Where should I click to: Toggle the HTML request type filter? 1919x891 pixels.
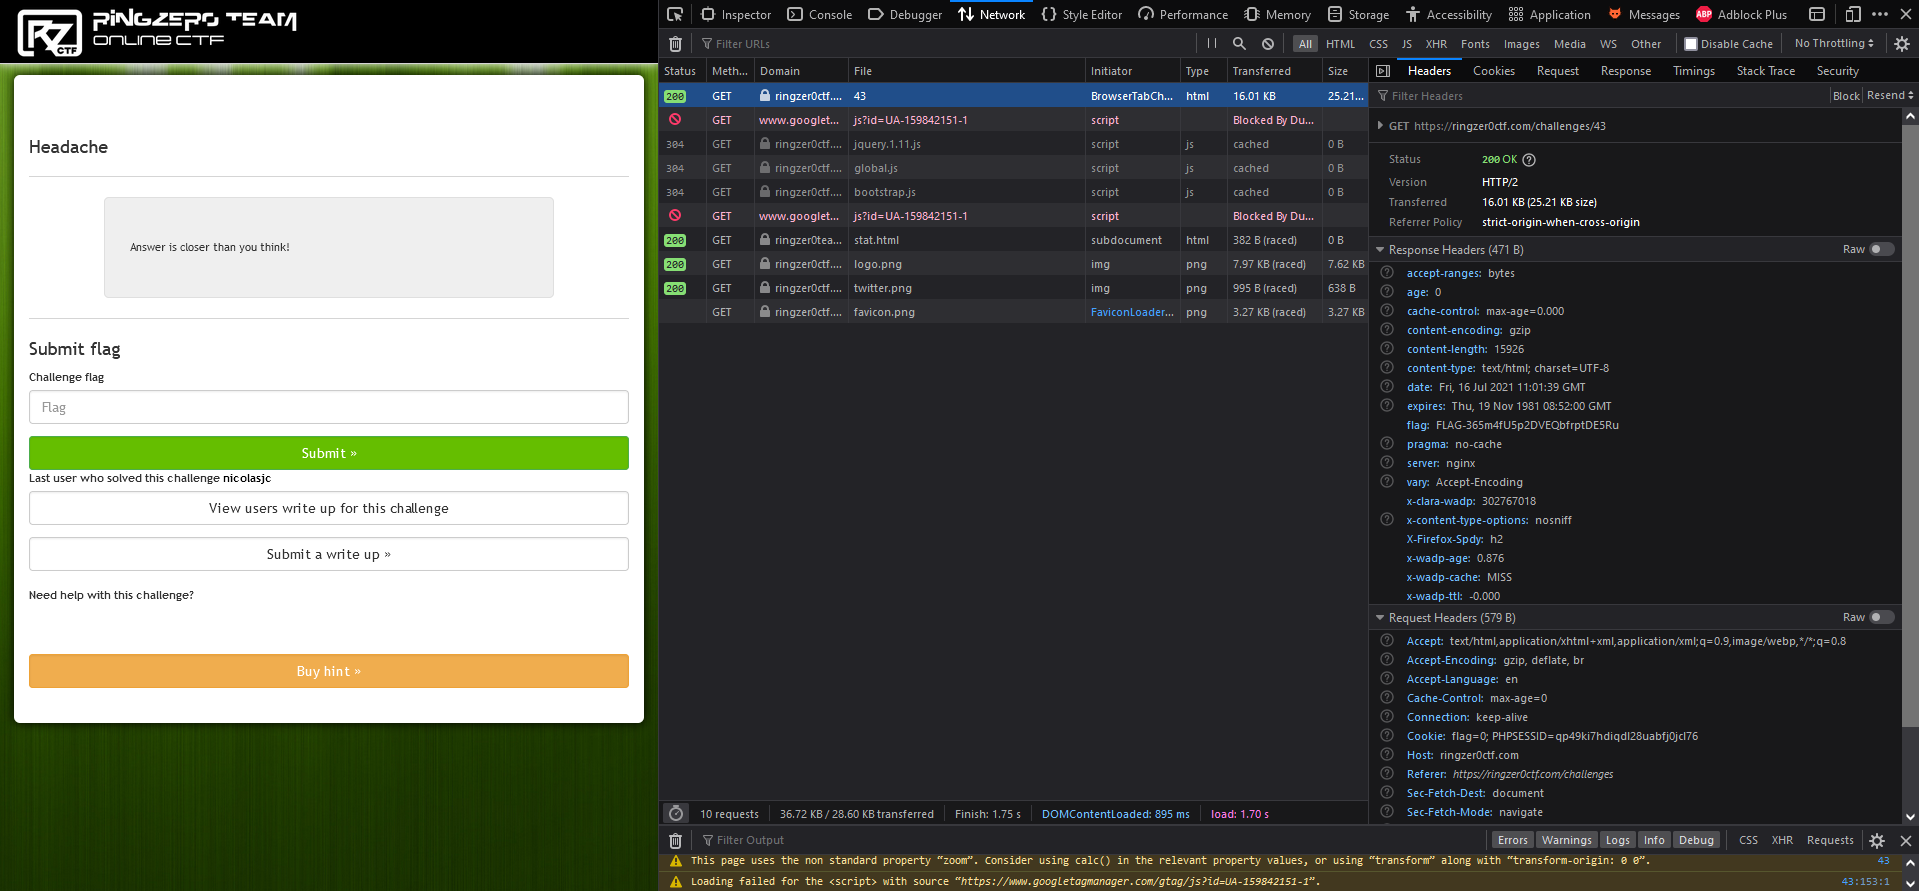[x=1340, y=44]
